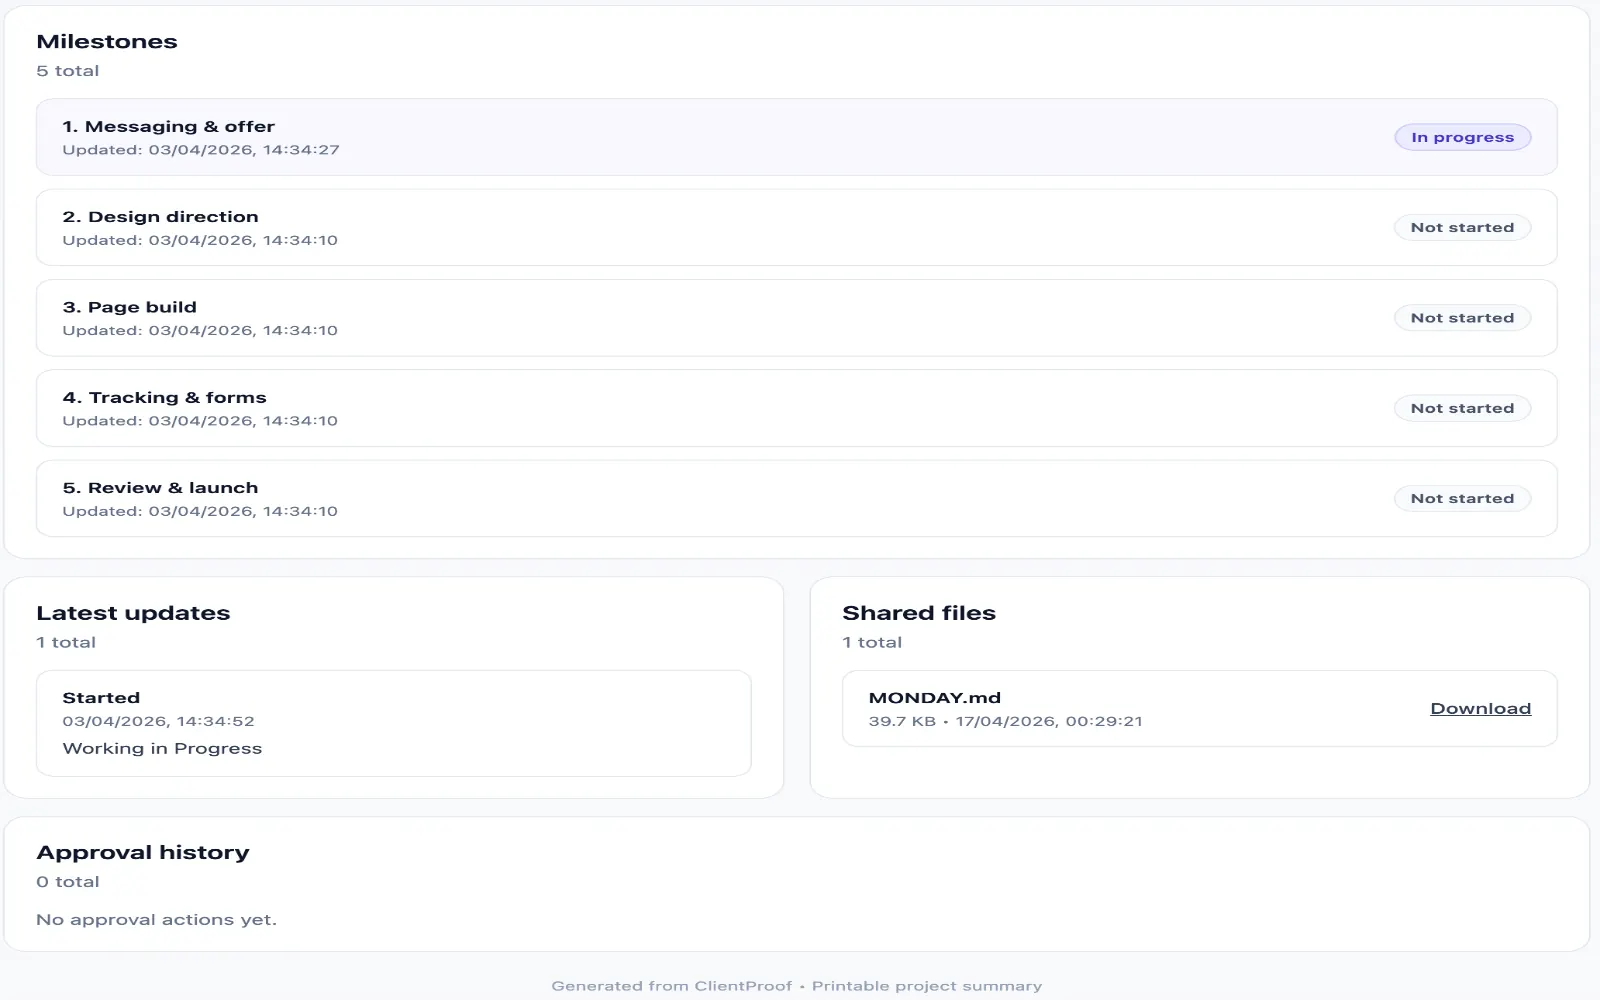1600x1000 pixels.
Task: Click Not started badge for Tracking & forms
Action: tap(1462, 408)
